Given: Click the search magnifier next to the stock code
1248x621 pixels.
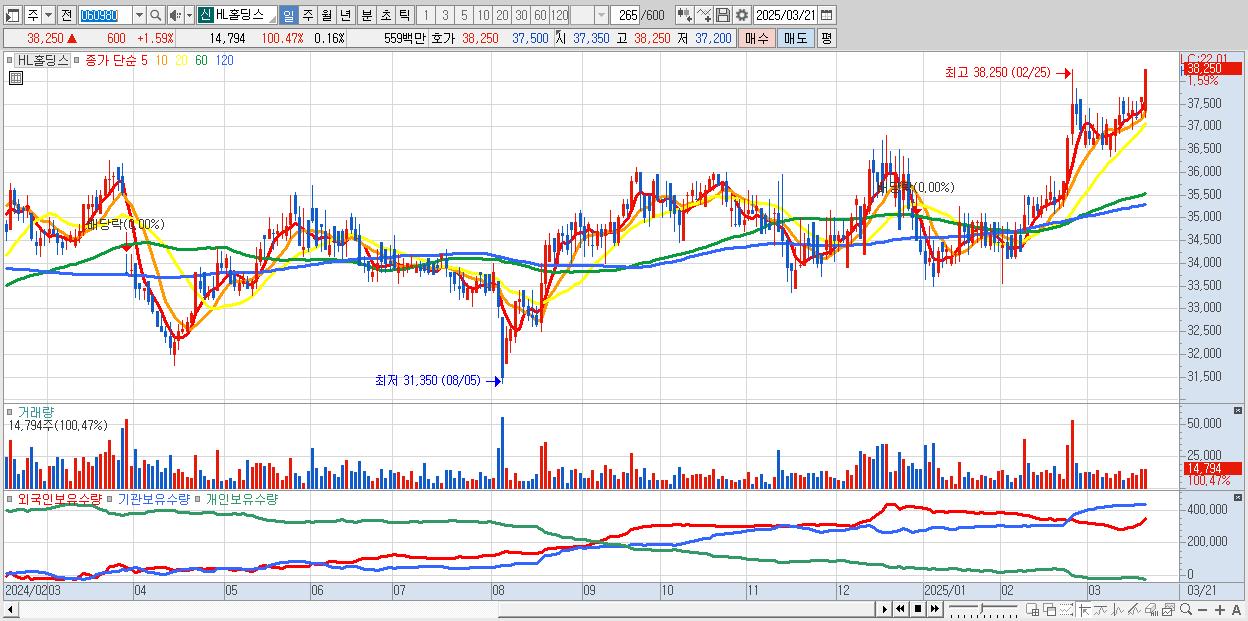Looking at the screenshot, I should click(x=155, y=15).
